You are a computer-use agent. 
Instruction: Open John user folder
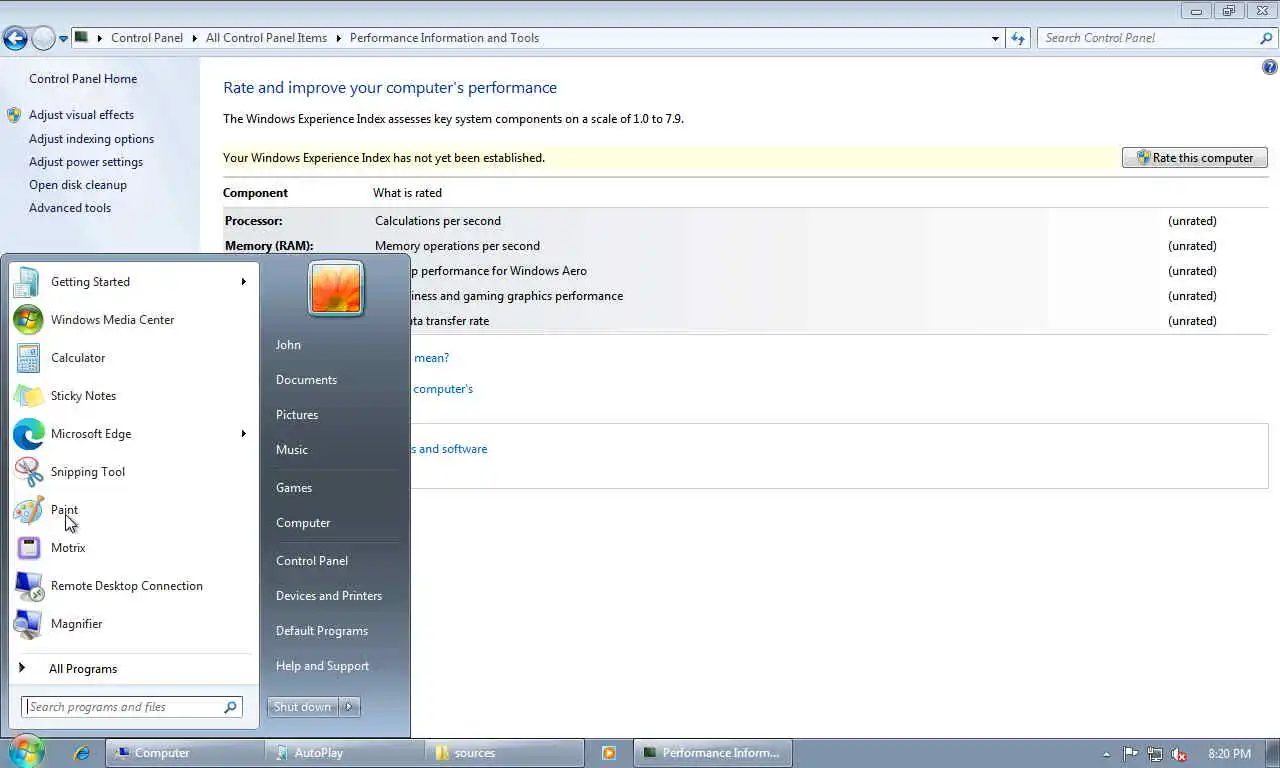(x=288, y=345)
